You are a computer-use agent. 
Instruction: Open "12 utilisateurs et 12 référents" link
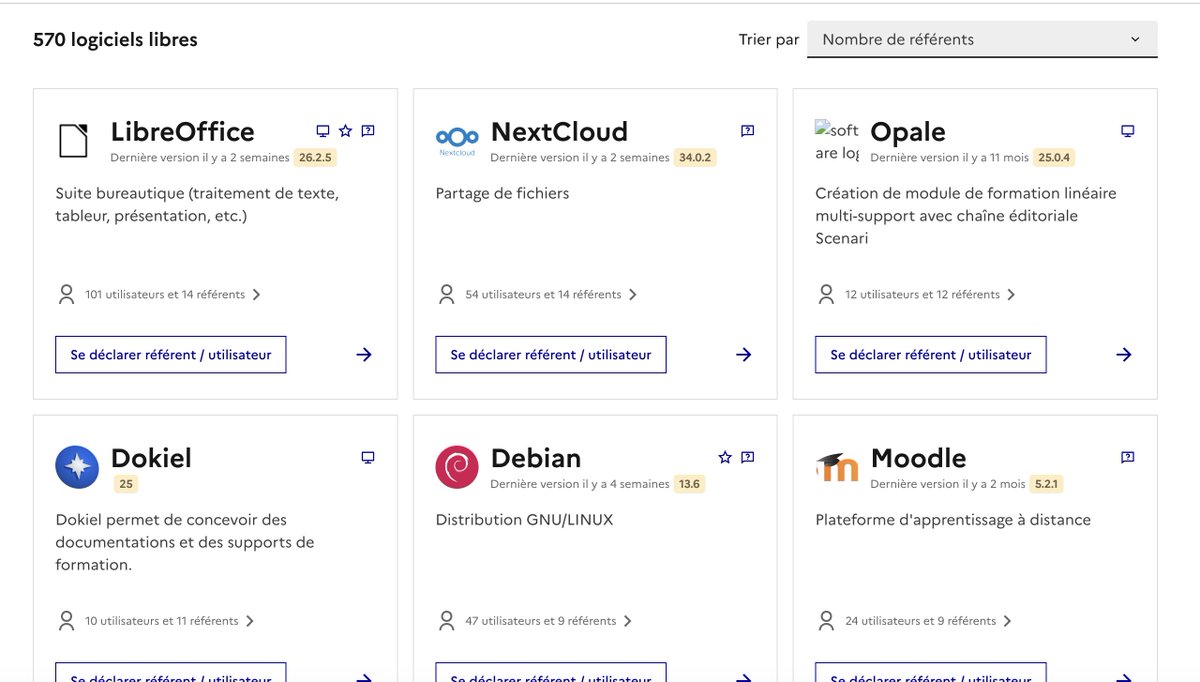[x=922, y=295]
